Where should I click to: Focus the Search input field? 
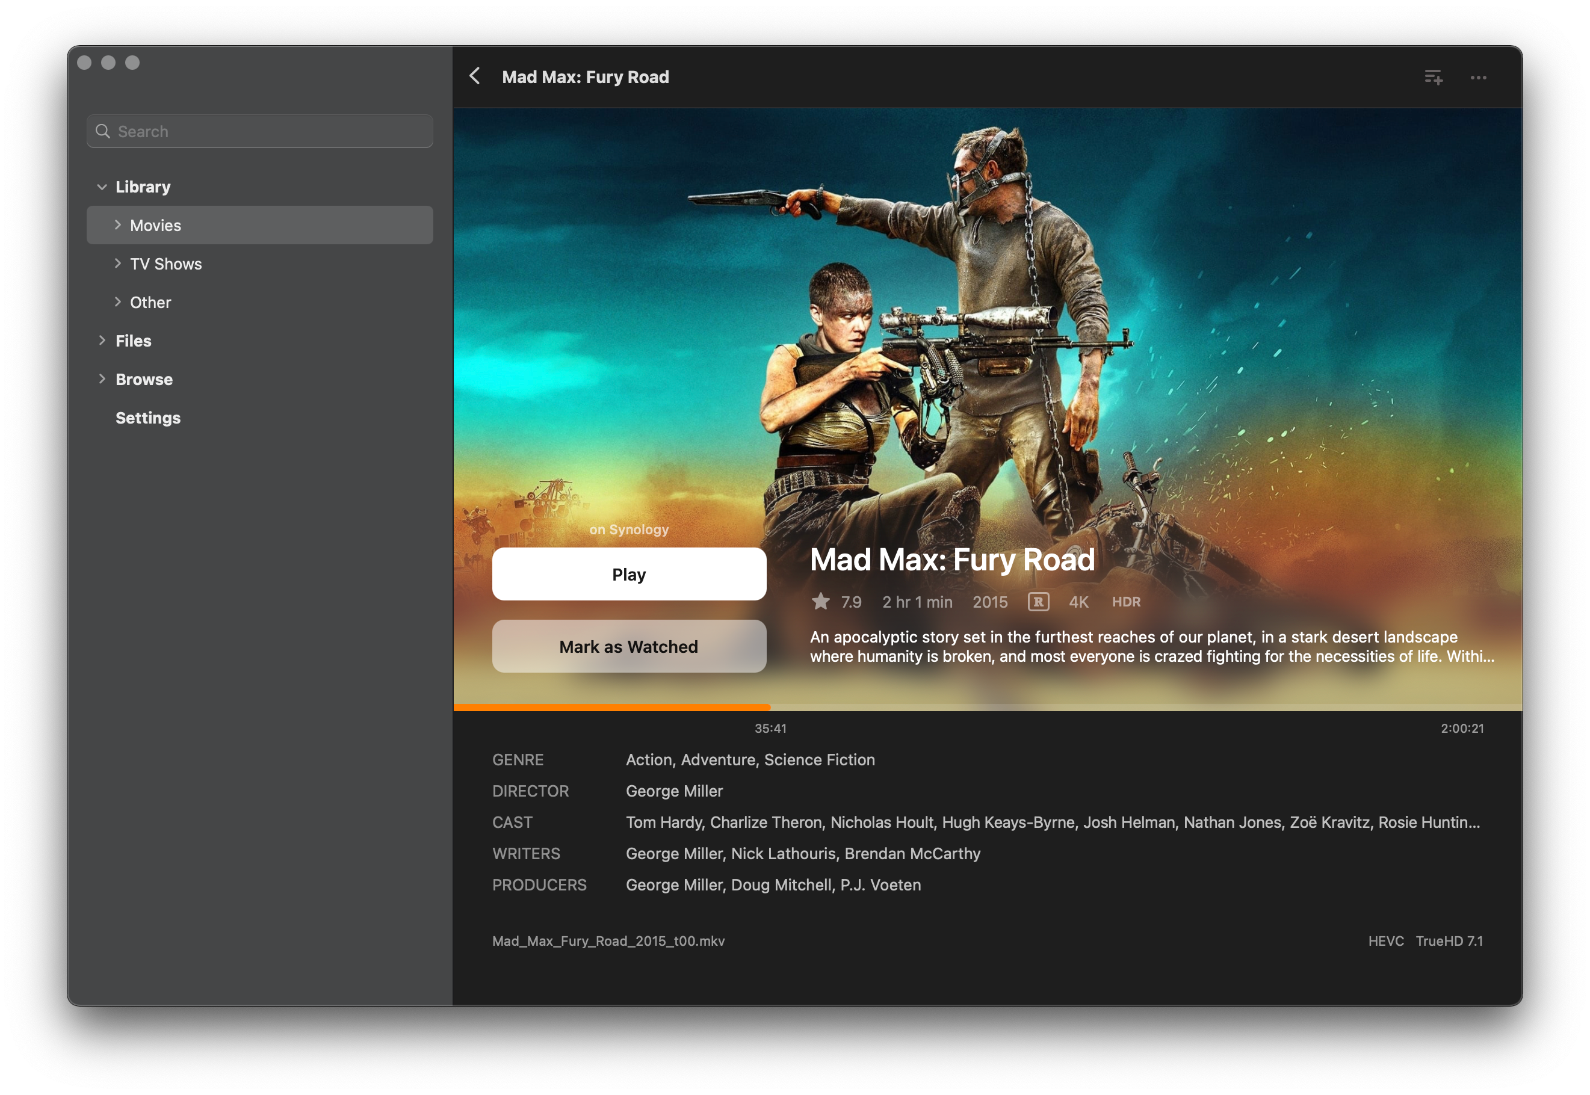pyautogui.click(x=260, y=131)
